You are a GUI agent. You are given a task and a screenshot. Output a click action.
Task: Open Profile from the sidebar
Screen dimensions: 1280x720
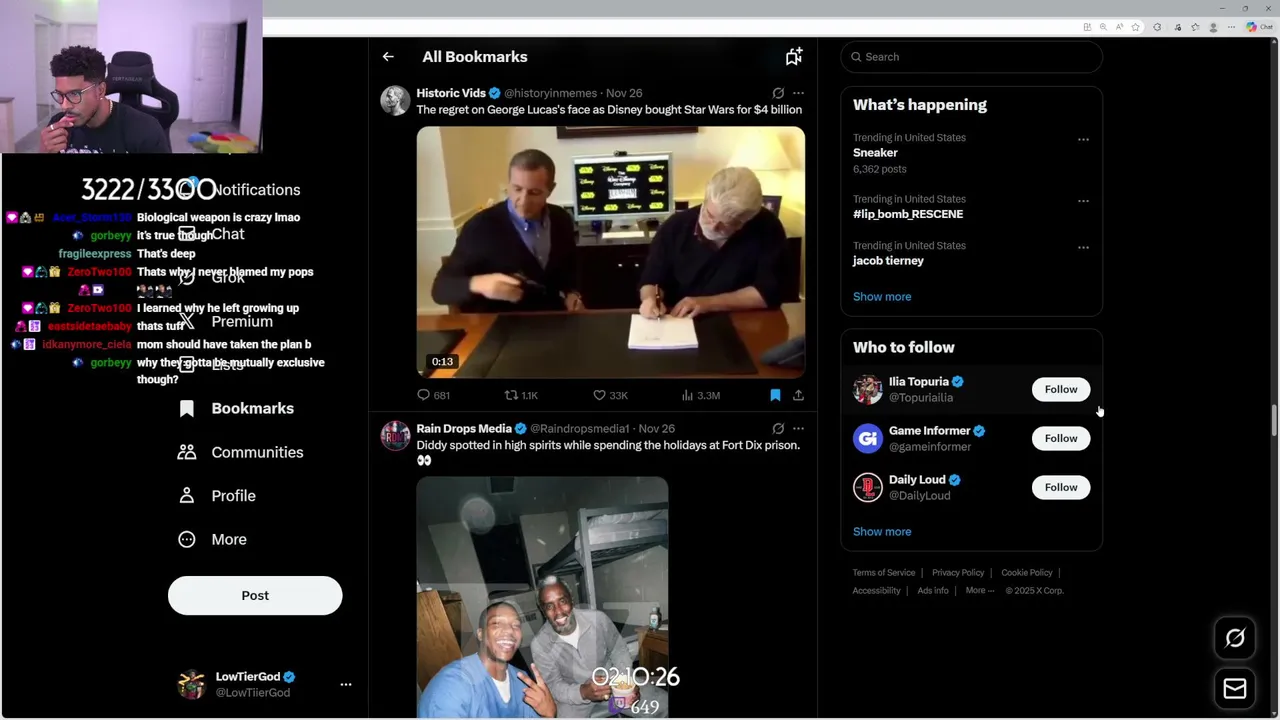click(x=216, y=496)
